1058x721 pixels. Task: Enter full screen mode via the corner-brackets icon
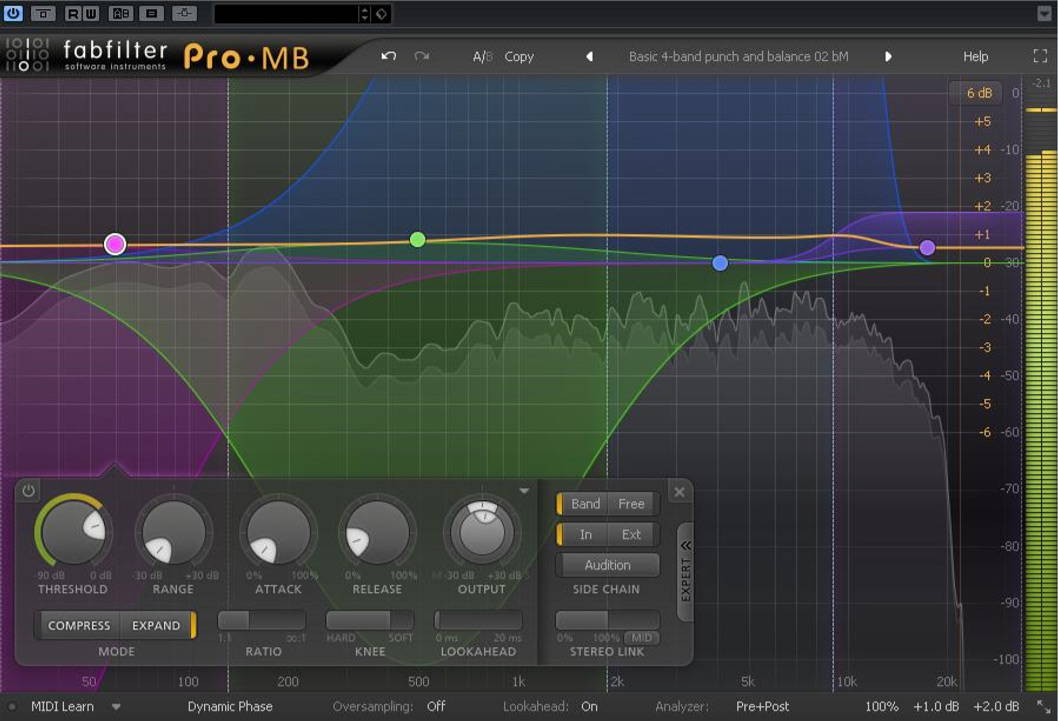click(1040, 57)
